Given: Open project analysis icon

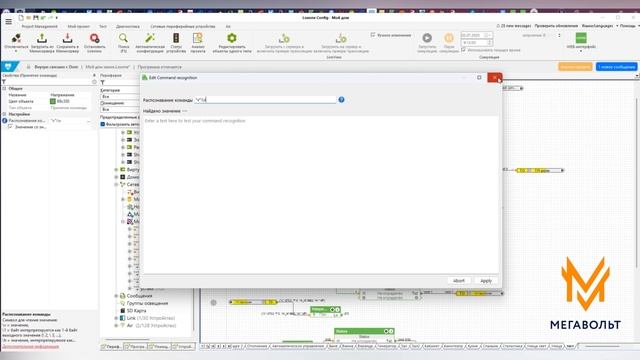Looking at the screenshot, I should pos(198,38).
